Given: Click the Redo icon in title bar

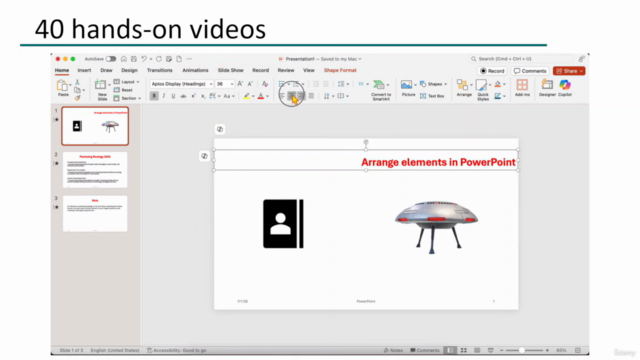Looking at the screenshot, I should tap(159, 59).
